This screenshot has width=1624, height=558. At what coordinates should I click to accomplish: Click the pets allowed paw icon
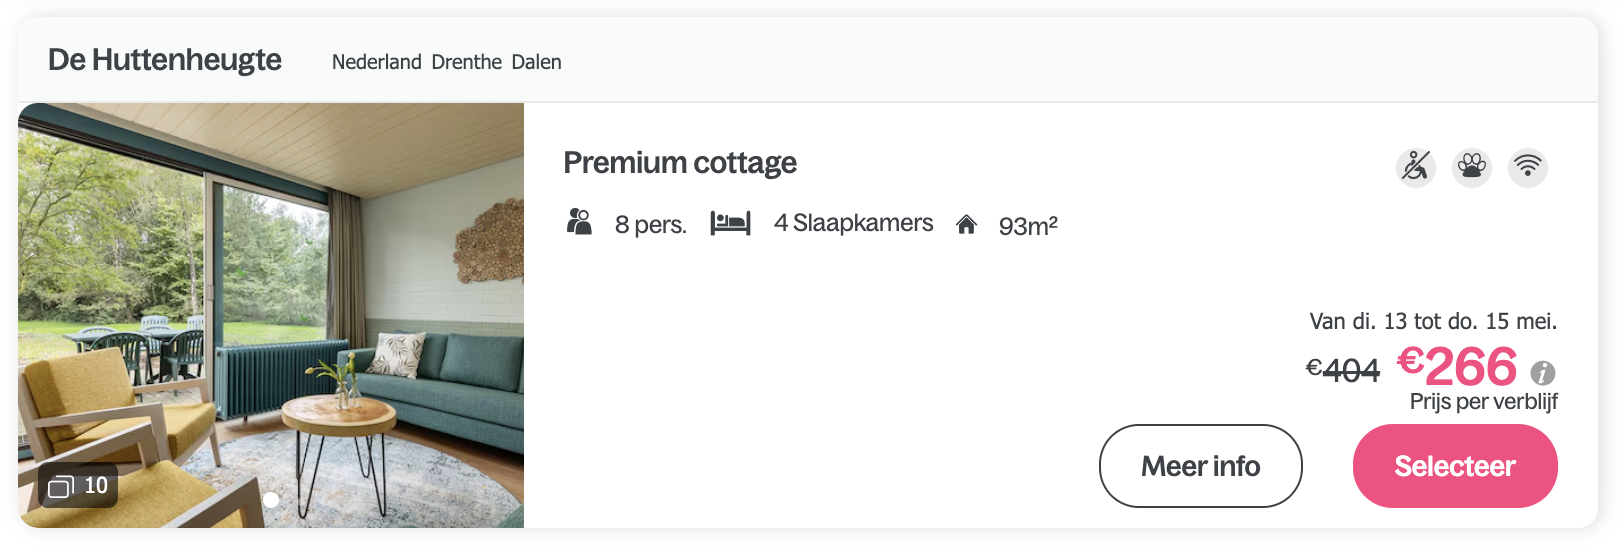coord(1472,167)
